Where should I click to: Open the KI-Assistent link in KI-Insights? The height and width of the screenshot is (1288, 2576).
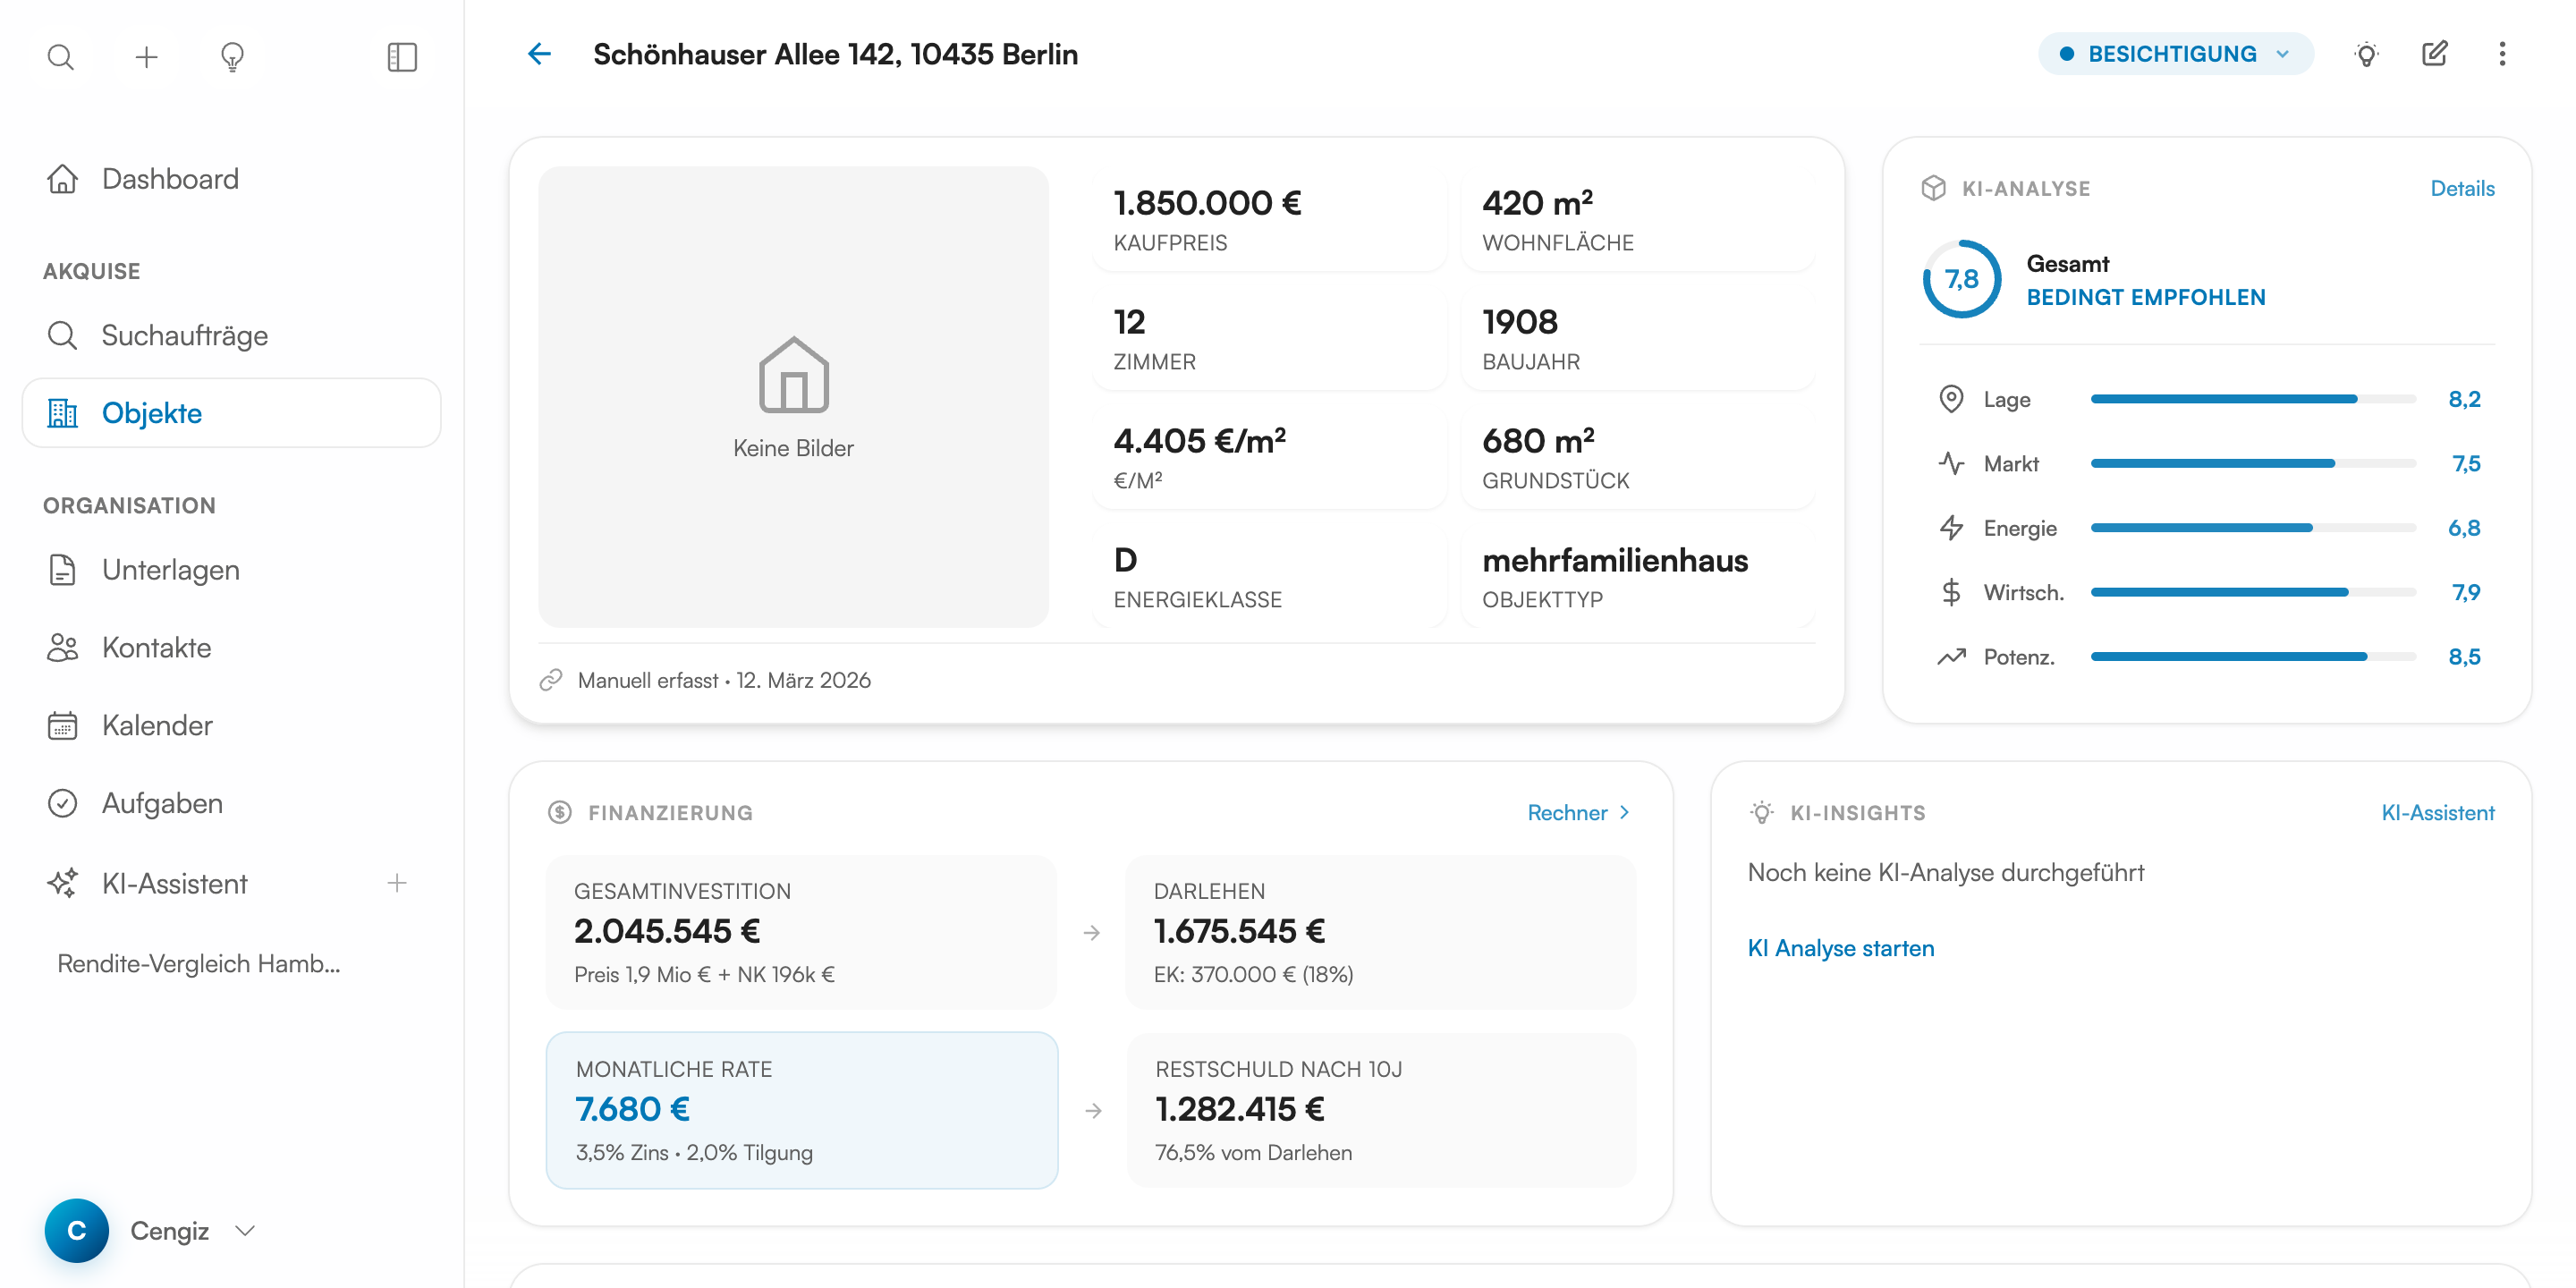click(2438, 812)
